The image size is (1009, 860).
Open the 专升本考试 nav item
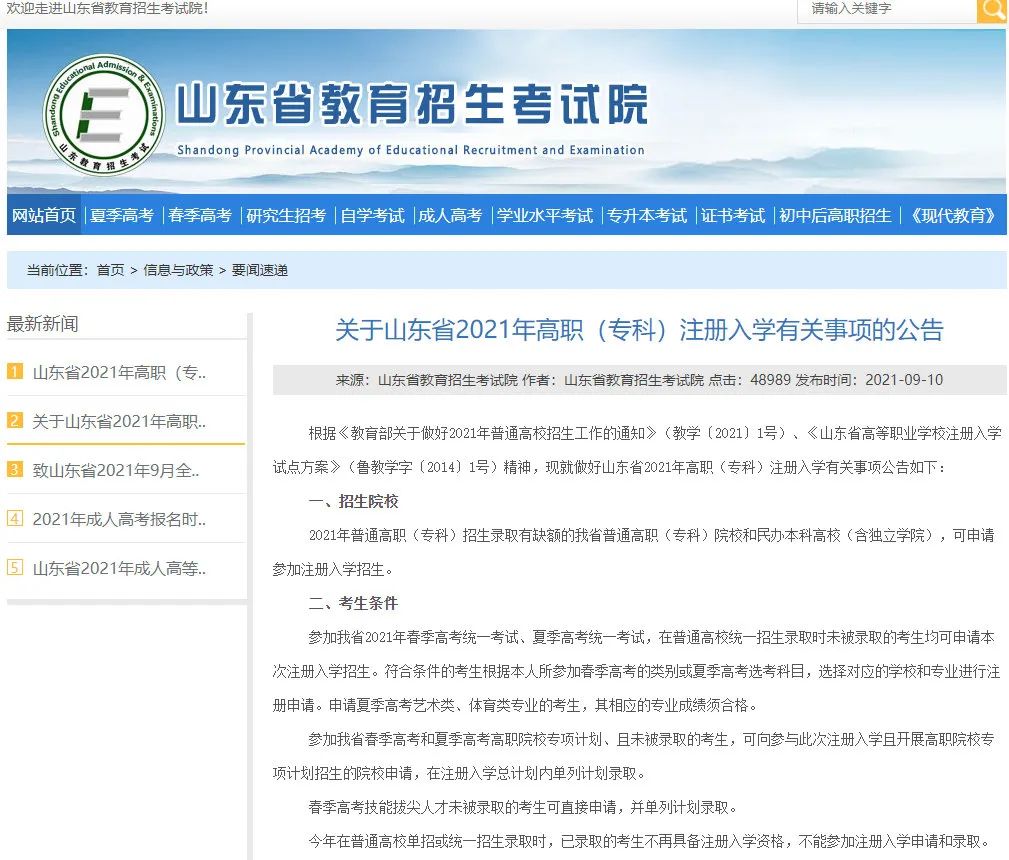pos(647,215)
